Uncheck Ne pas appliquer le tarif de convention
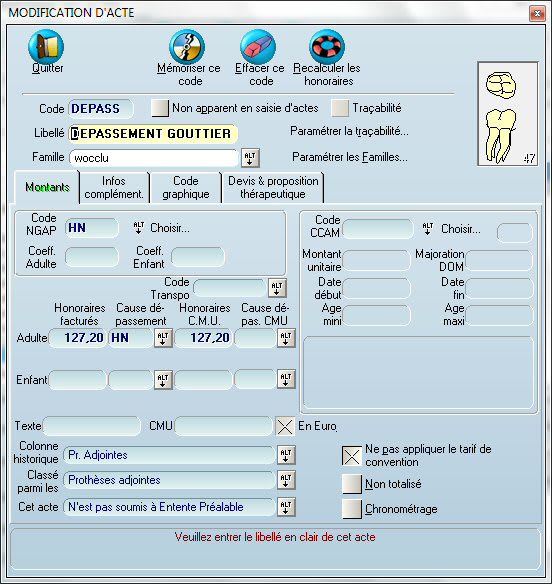This screenshot has height=584, width=552. click(x=352, y=456)
